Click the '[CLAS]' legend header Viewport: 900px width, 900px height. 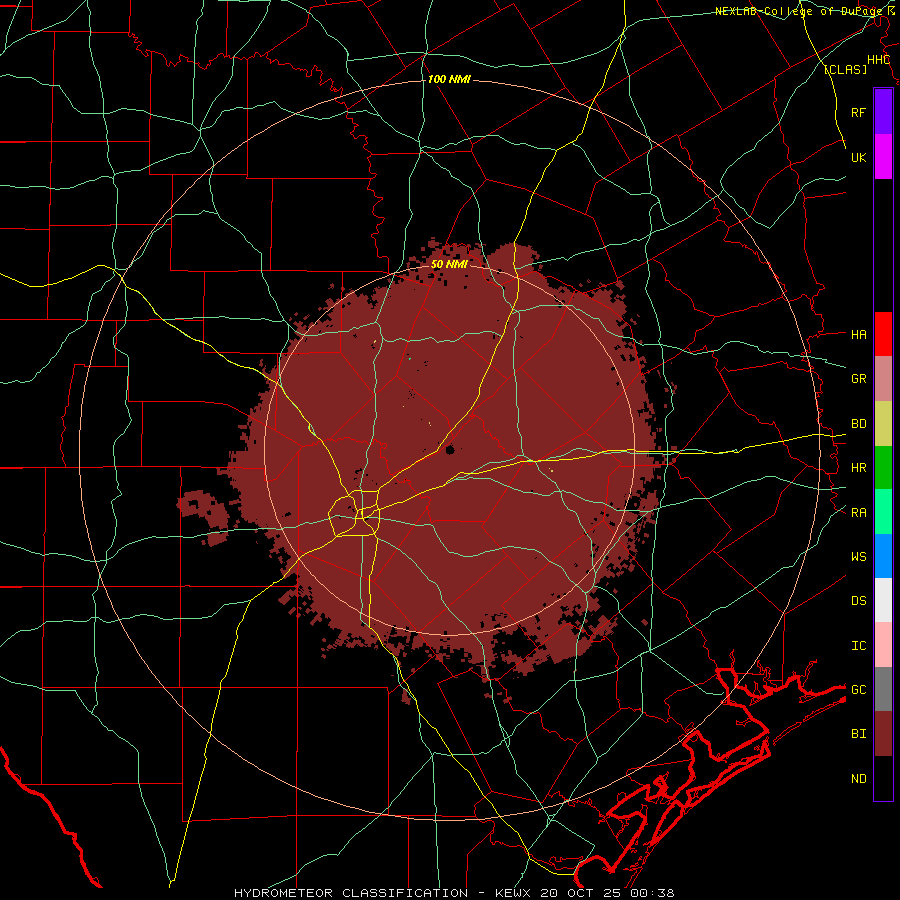pos(845,69)
